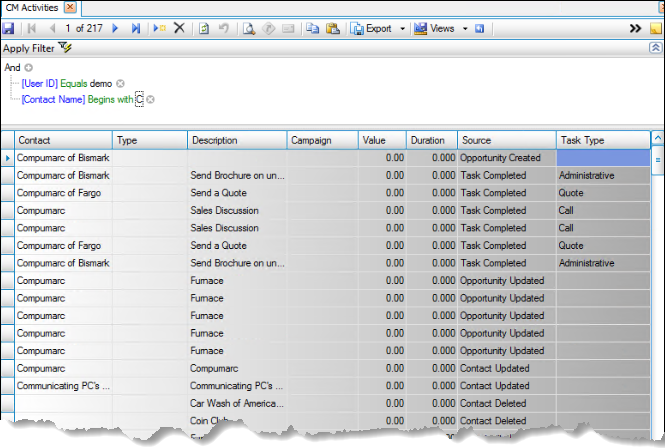Click the grayed diamond arrow icon
Image resolution: width=665 pixels, height=448 pixels.
click(268, 28)
